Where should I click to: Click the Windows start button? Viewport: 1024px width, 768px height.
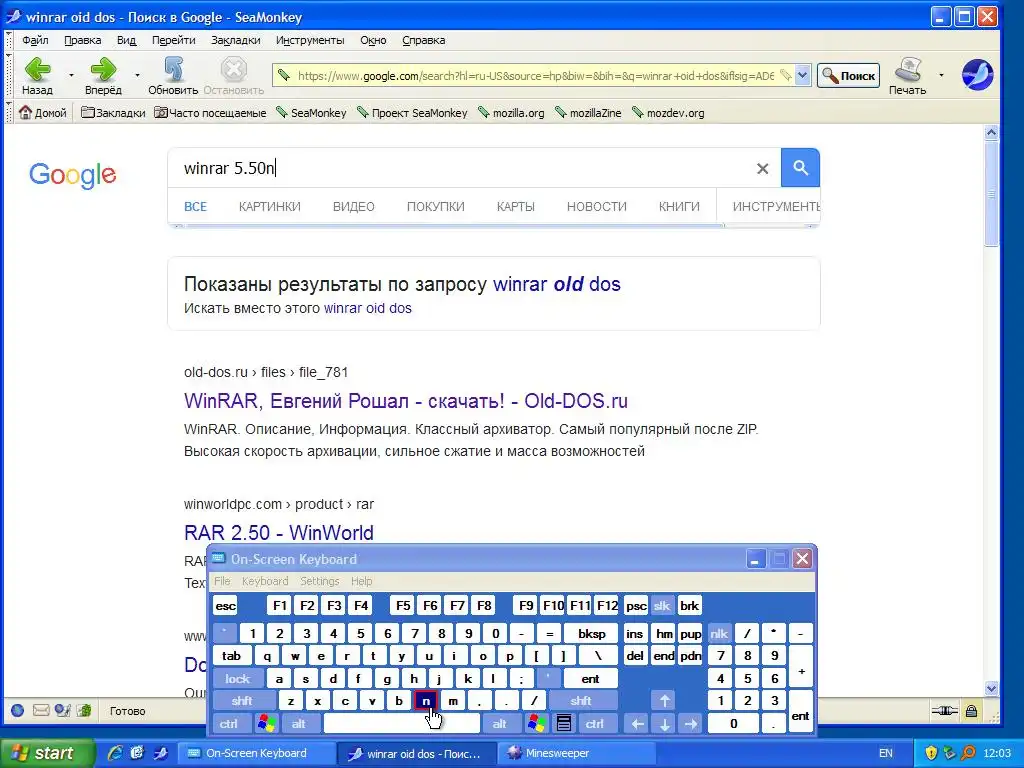[x=47, y=753]
